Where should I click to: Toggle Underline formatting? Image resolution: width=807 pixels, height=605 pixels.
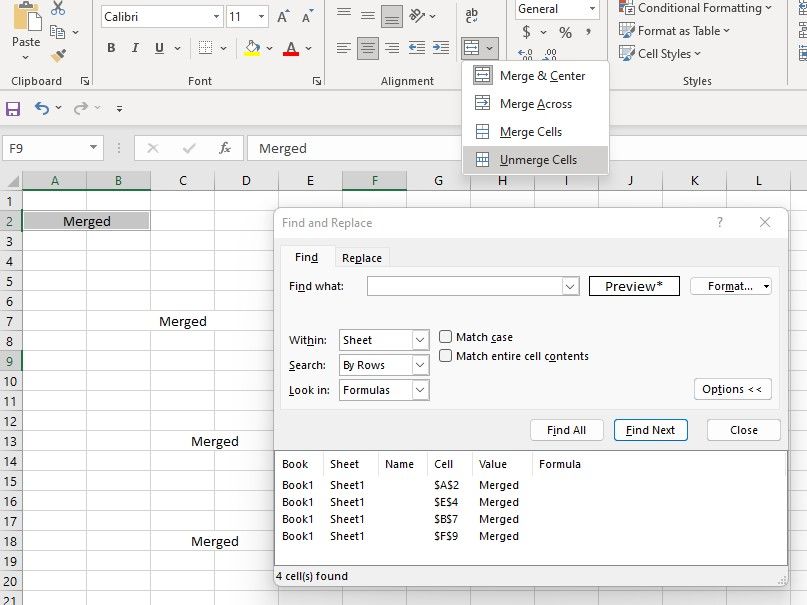[x=160, y=48]
